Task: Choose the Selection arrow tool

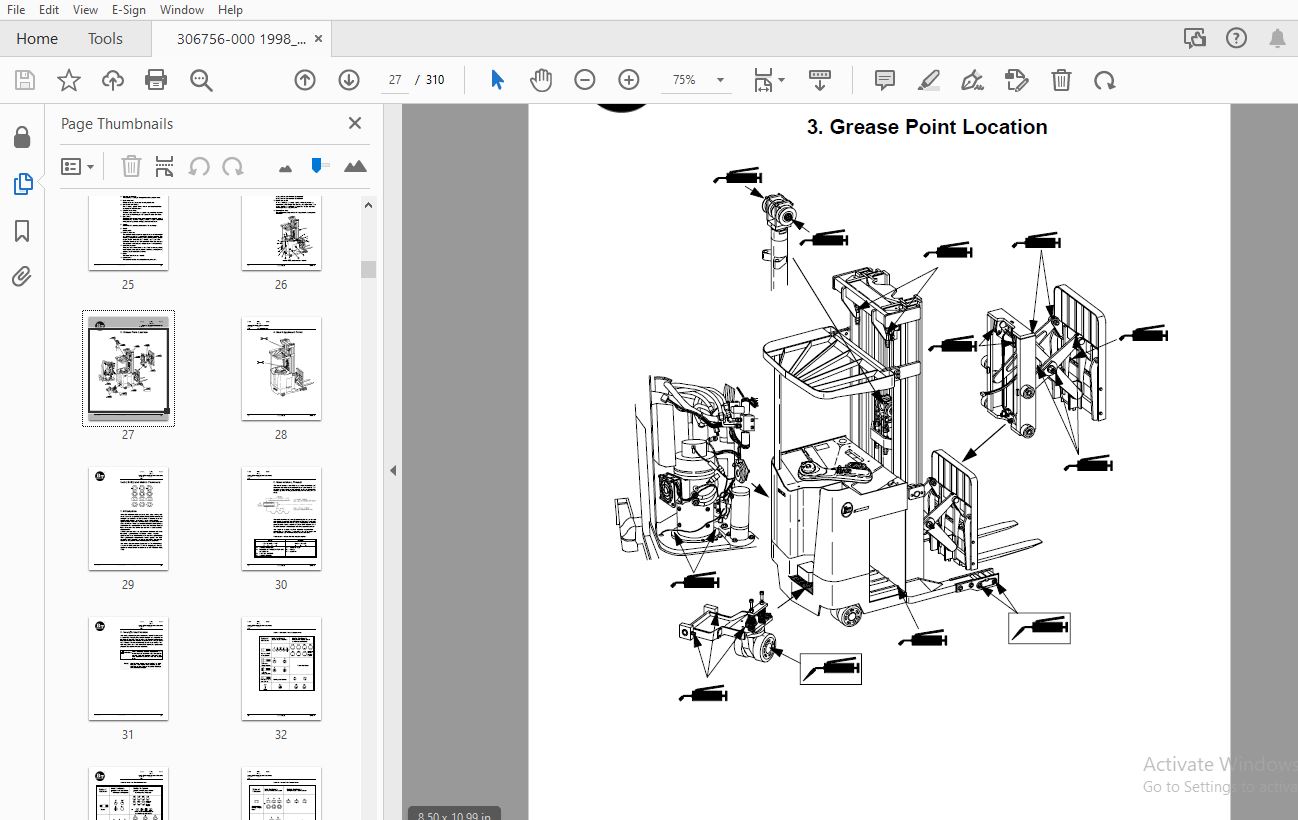Action: click(x=497, y=80)
